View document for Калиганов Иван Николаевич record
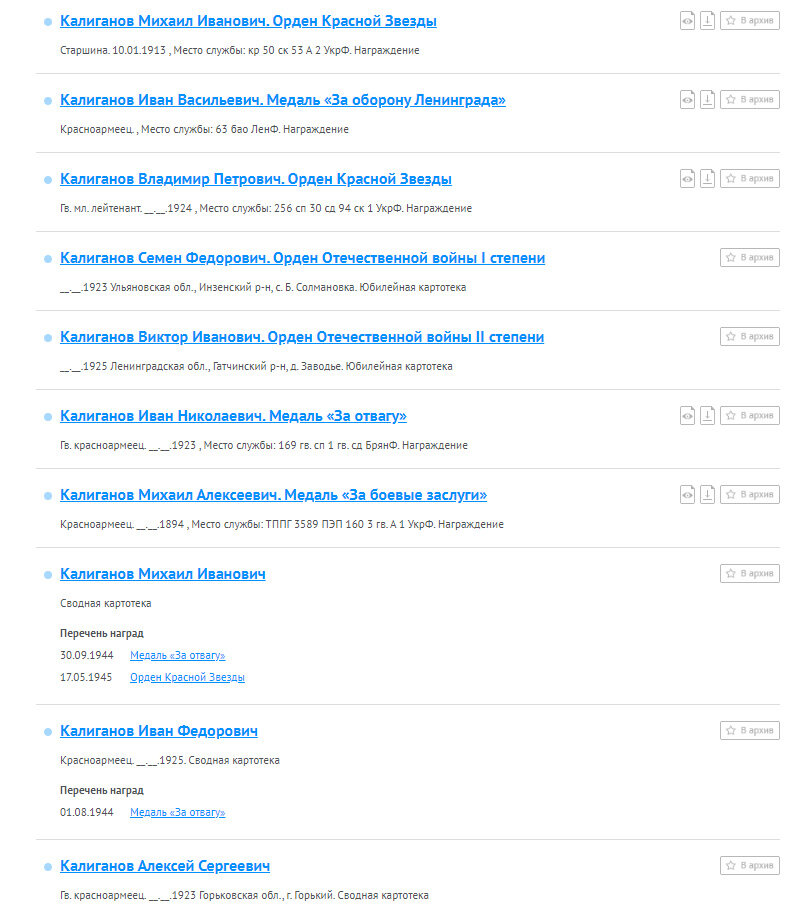 click(x=687, y=416)
